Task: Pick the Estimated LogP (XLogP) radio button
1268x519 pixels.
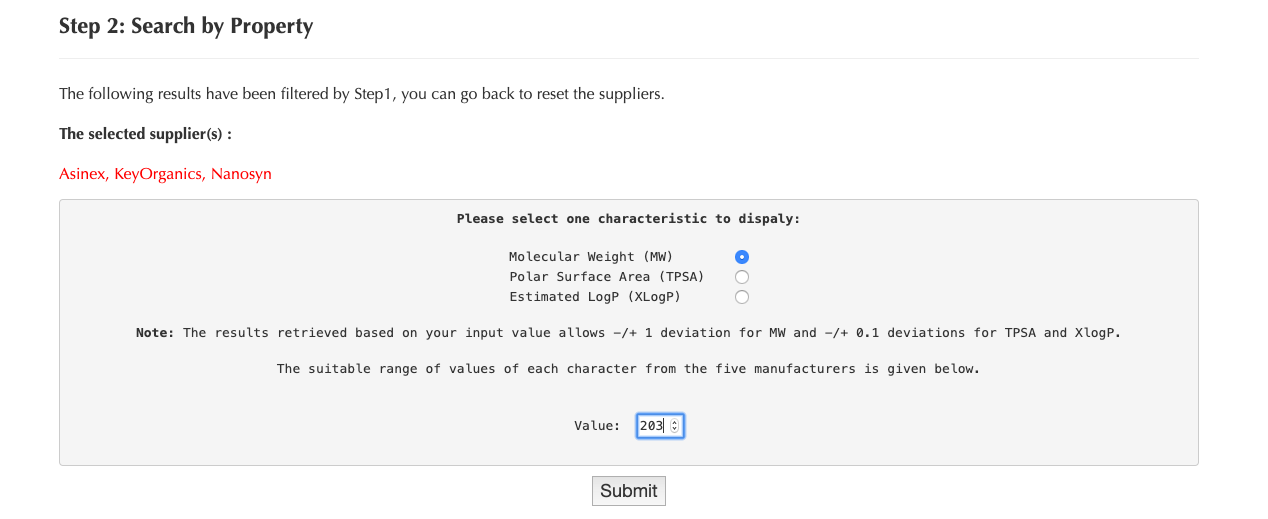Action: [x=742, y=297]
